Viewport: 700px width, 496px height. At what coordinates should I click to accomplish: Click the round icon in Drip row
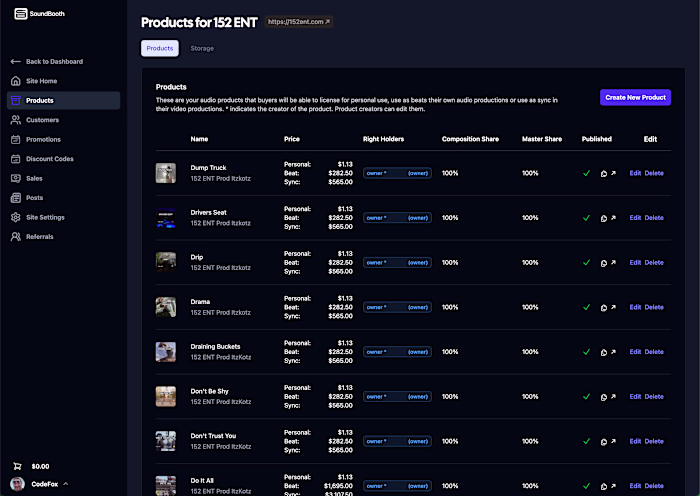click(604, 263)
